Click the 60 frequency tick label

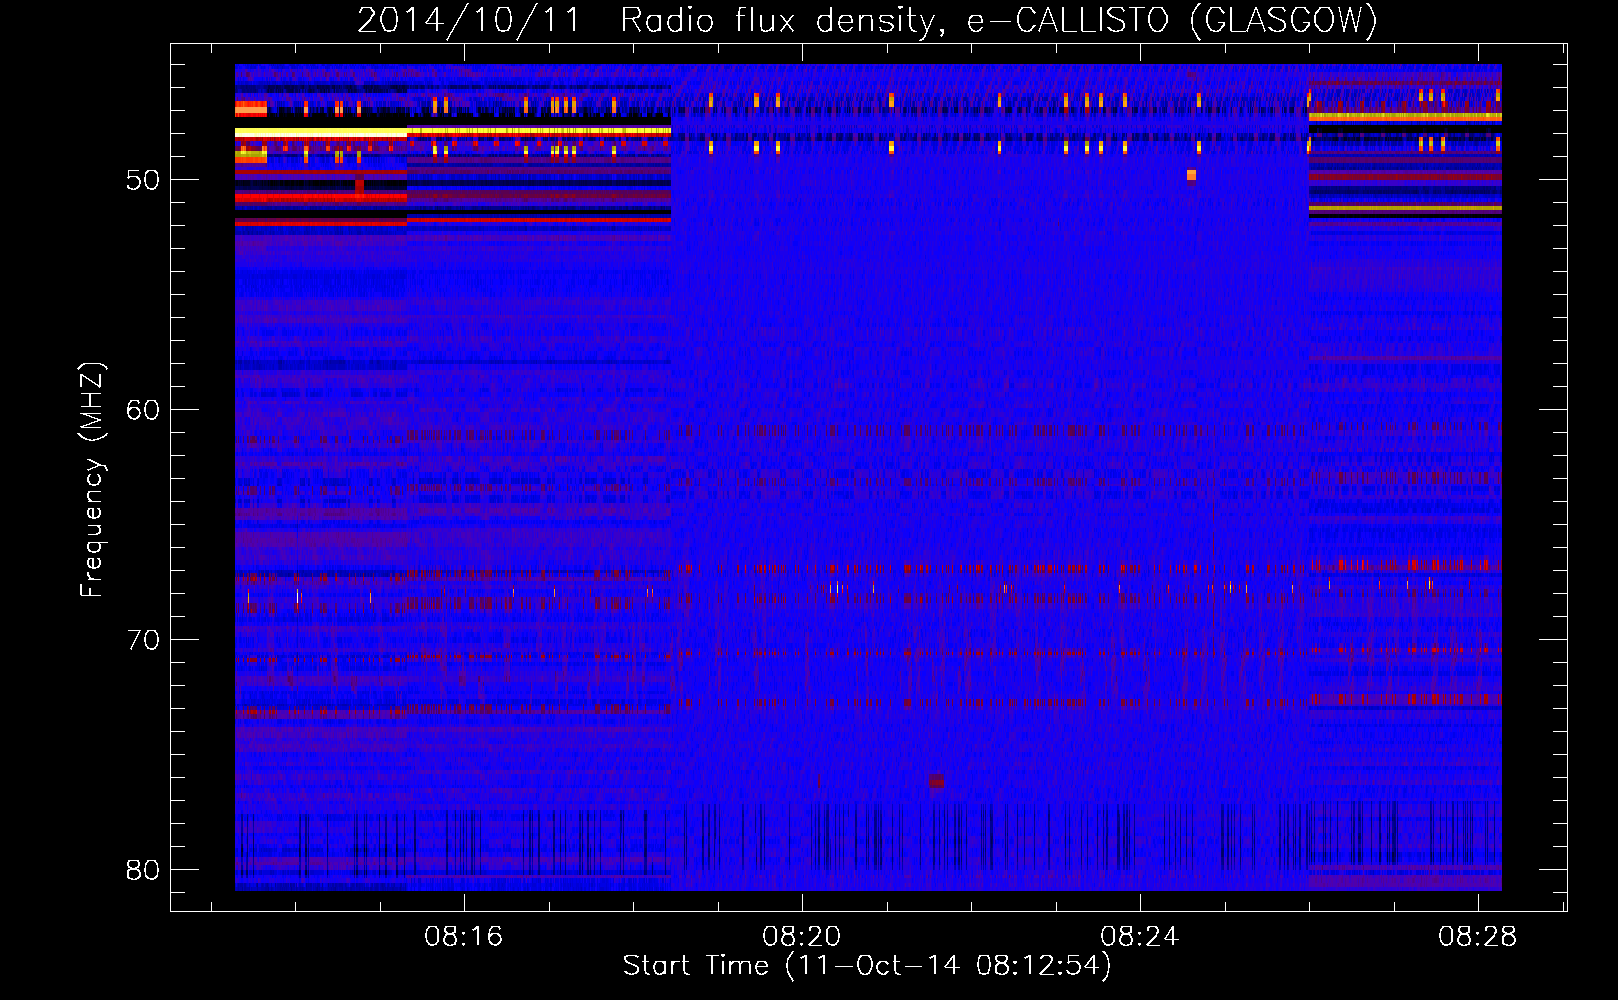(143, 410)
